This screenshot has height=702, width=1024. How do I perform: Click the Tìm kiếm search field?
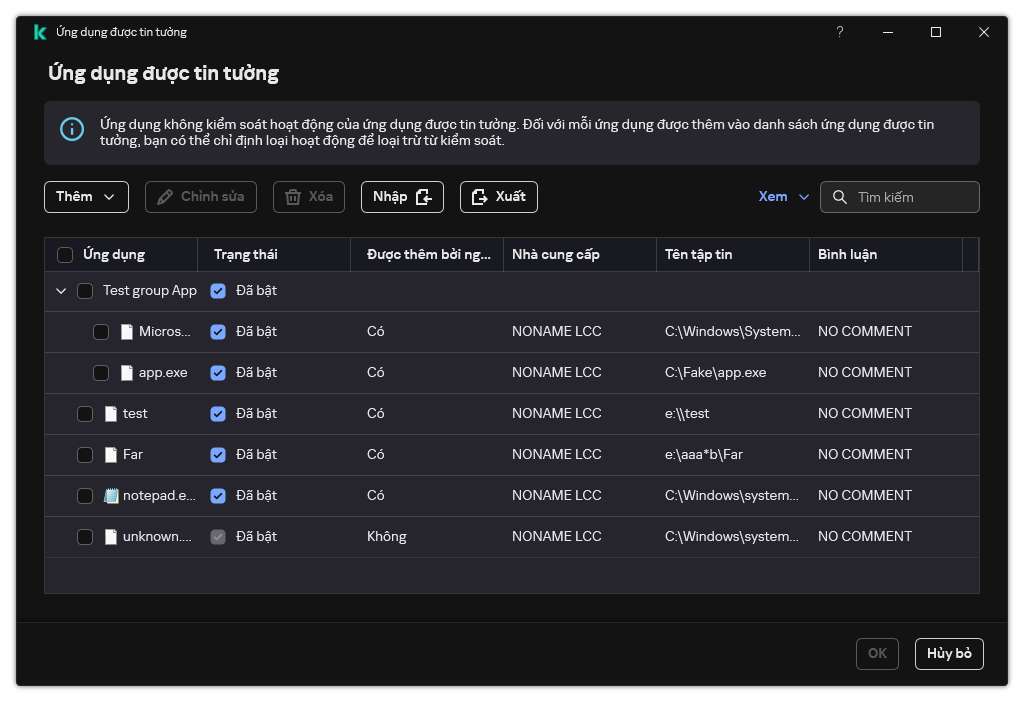pyautogui.click(x=912, y=197)
